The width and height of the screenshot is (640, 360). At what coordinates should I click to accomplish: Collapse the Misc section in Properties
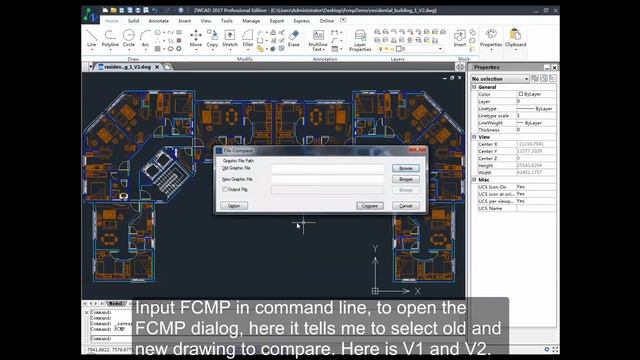point(474,180)
